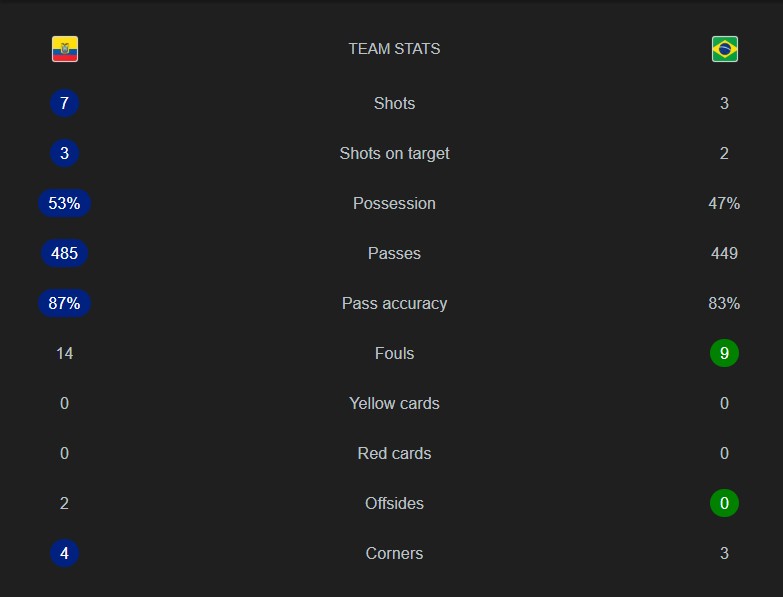The height and width of the screenshot is (597, 783).
Task: Click the 485 passes badge
Action: [64, 253]
